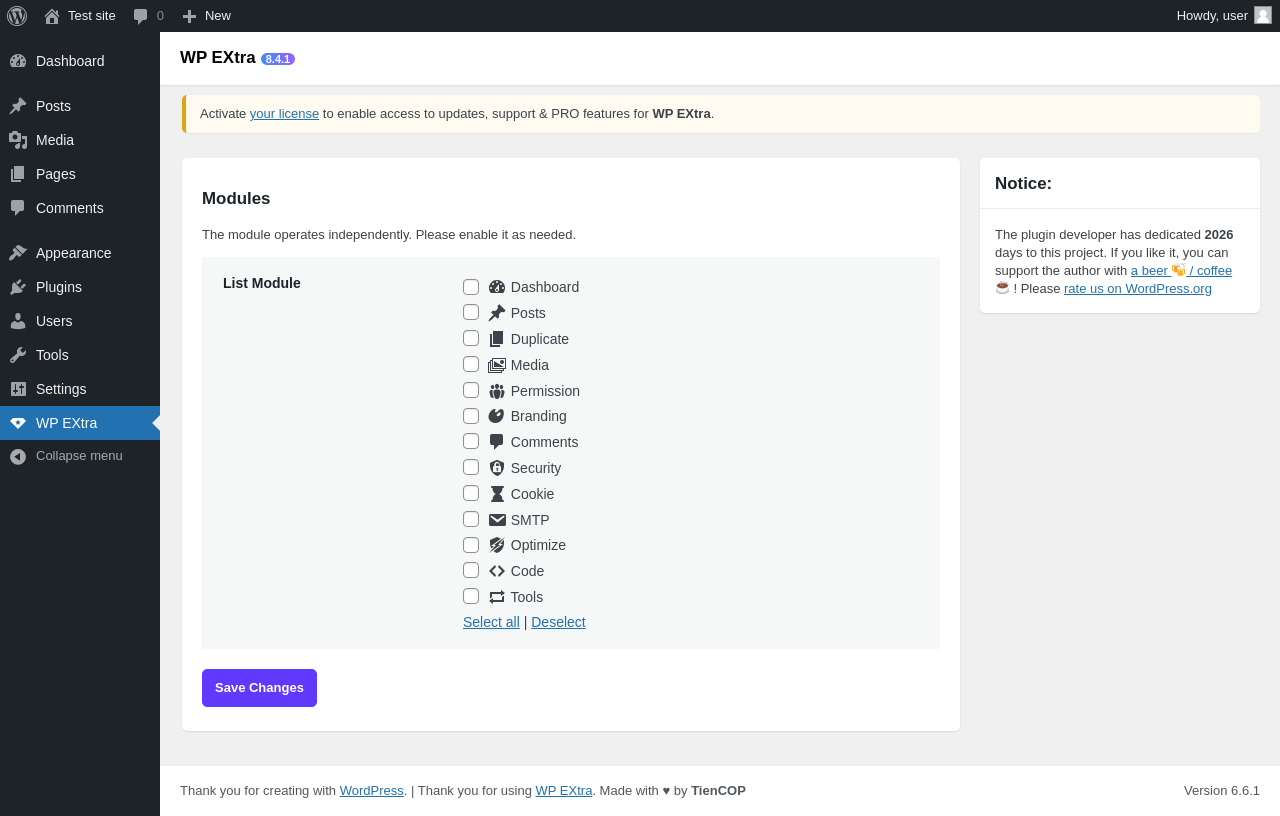The height and width of the screenshot is (816, 1280).
Task: Open the Dashboard sidebar menu label
Action: (x=70, y=61)
